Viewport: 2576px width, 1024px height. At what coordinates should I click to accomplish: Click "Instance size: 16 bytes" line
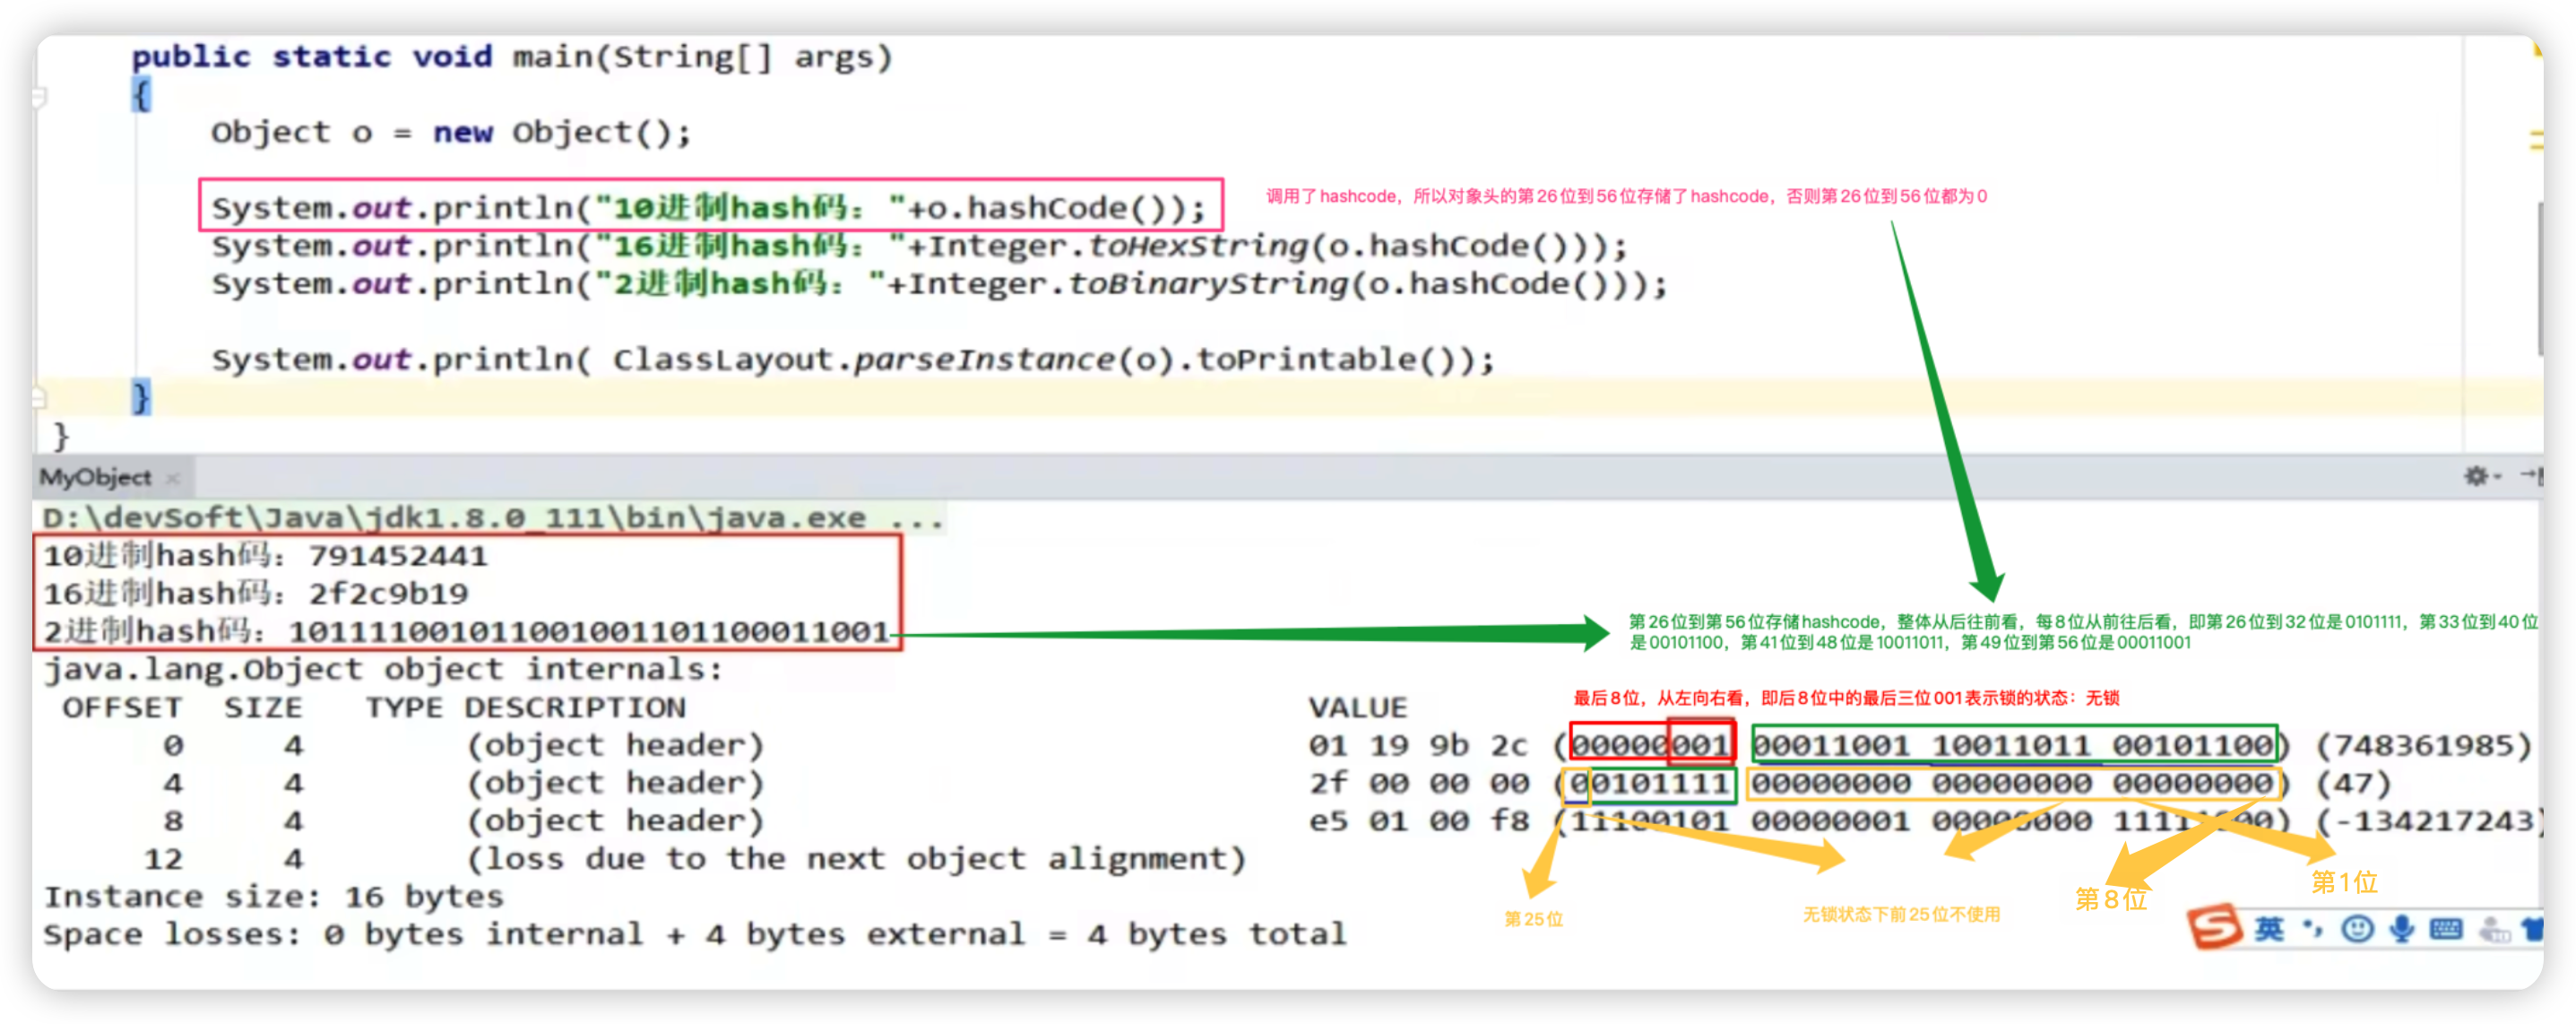click(273, 897)
